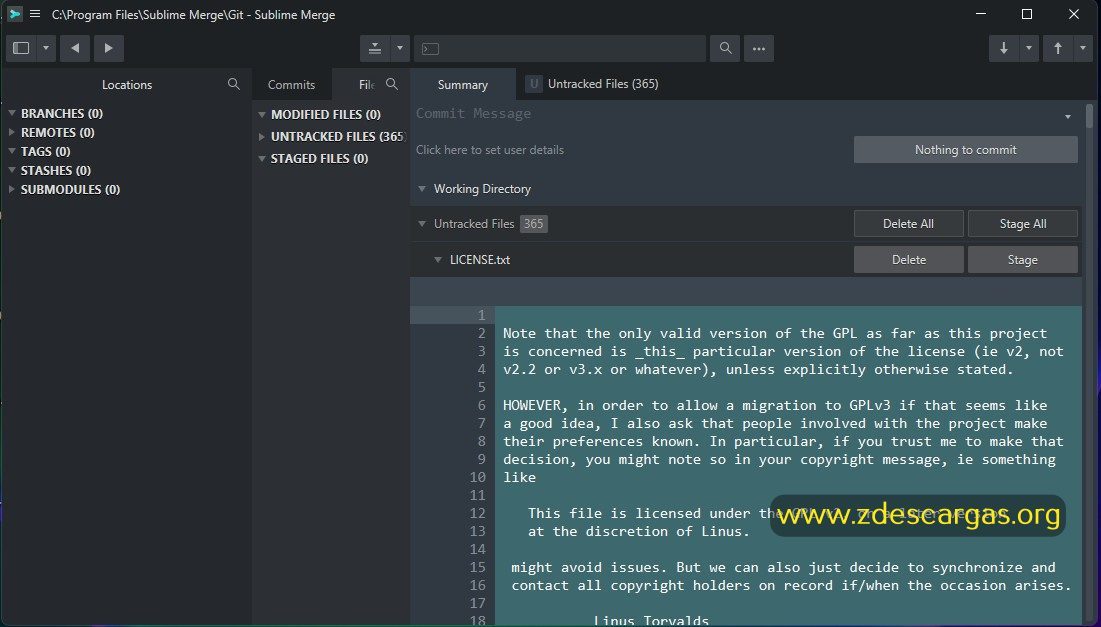Click line number 6 in gutter

pyautogui.click(x=482, y=405)
